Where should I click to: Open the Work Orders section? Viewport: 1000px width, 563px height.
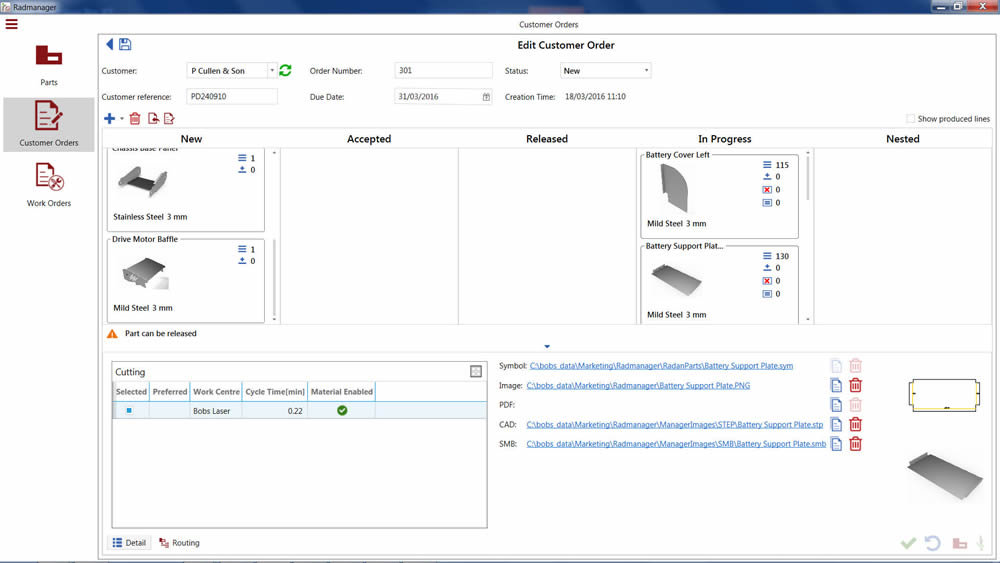click(48, 185)
